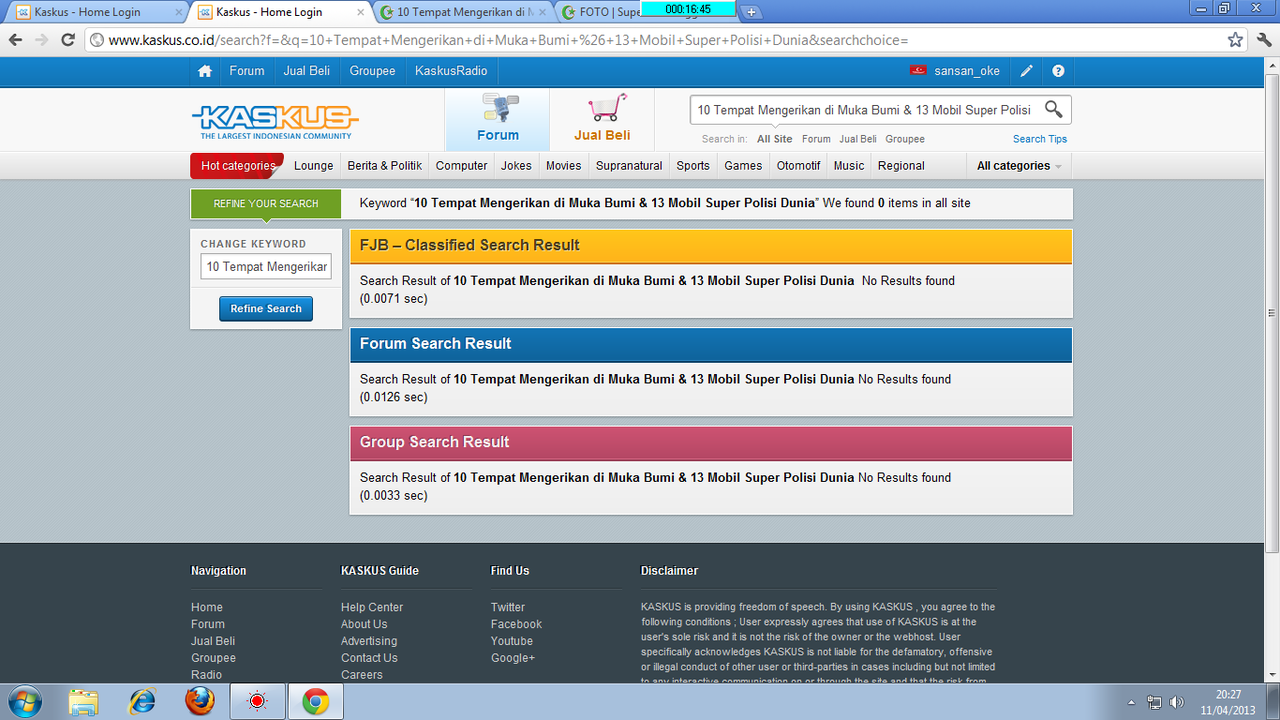Click the green Refine Your Search header
Viewport: 1280px width, 720px height.
[266, 204]
